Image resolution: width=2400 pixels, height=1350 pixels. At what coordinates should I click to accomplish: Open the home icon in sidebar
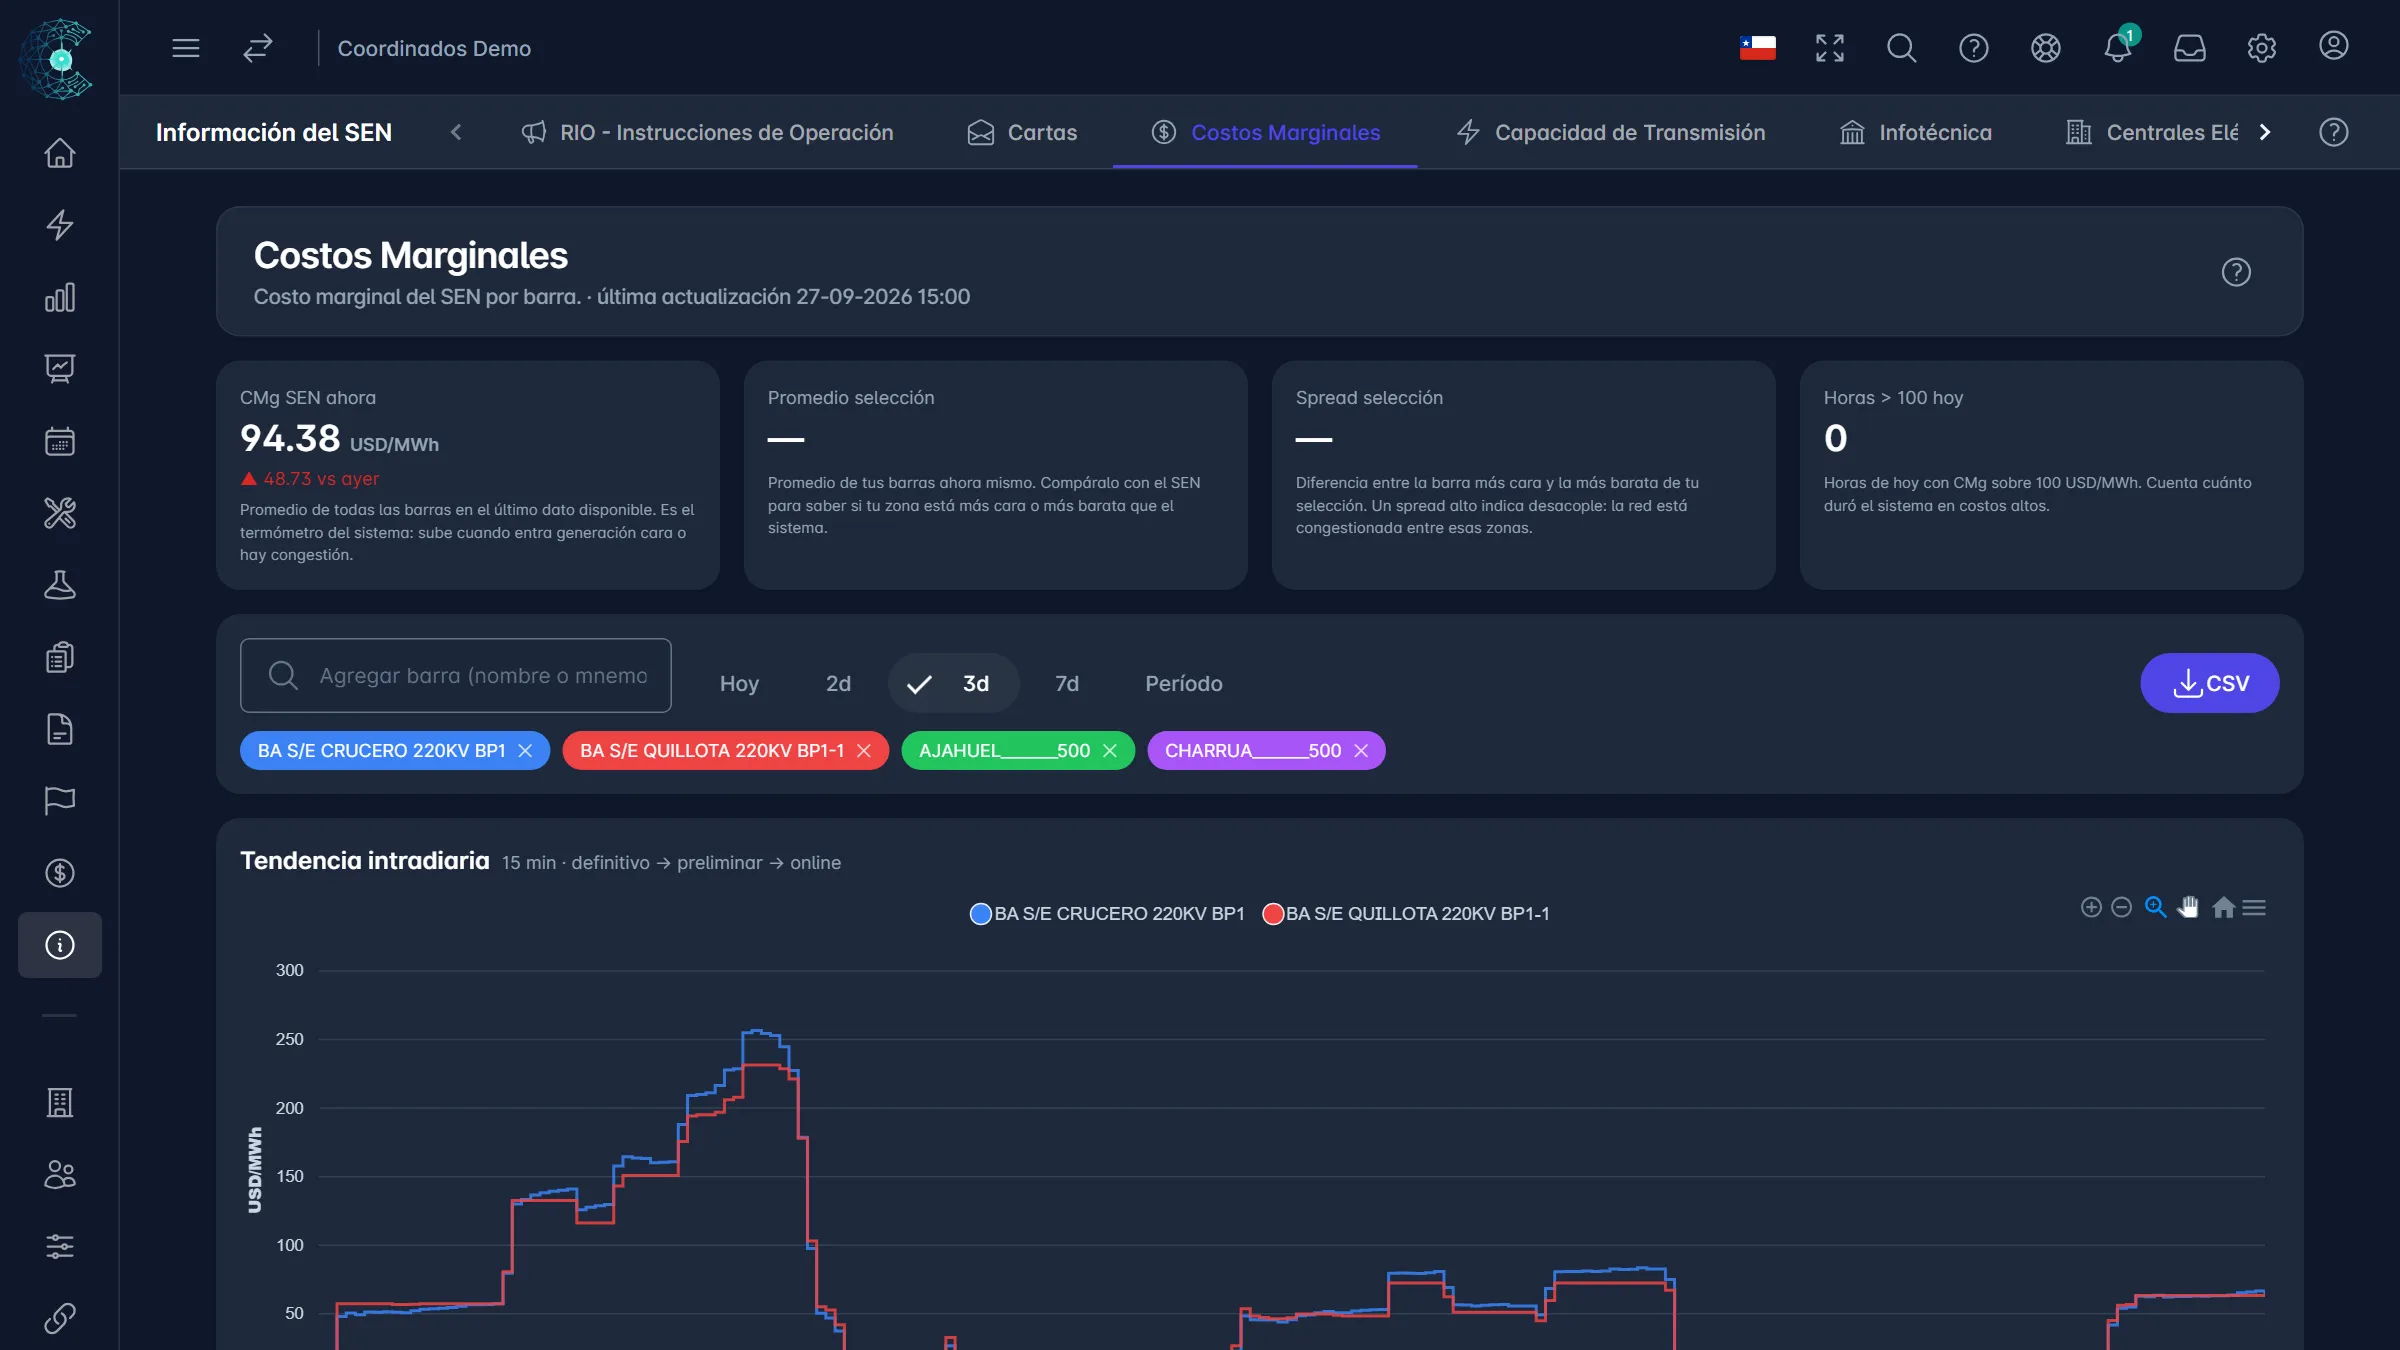click(60, 153)
